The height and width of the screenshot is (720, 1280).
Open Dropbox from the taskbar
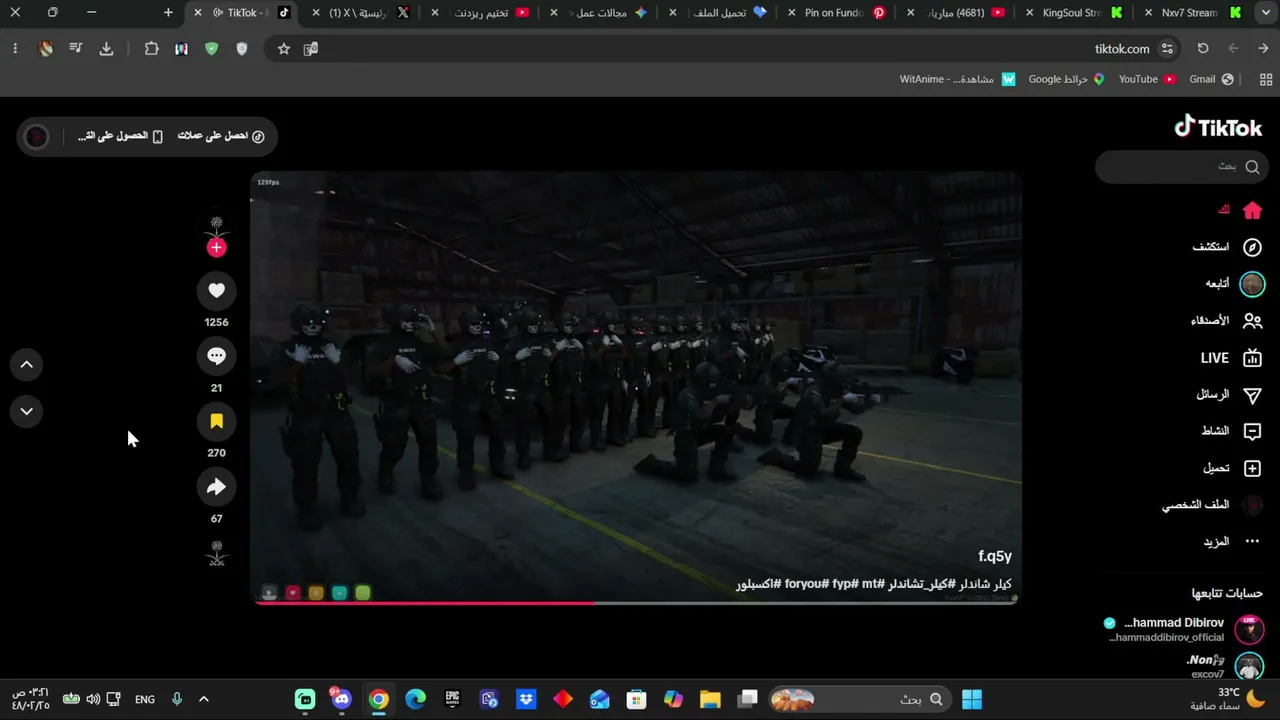[526, 699]
